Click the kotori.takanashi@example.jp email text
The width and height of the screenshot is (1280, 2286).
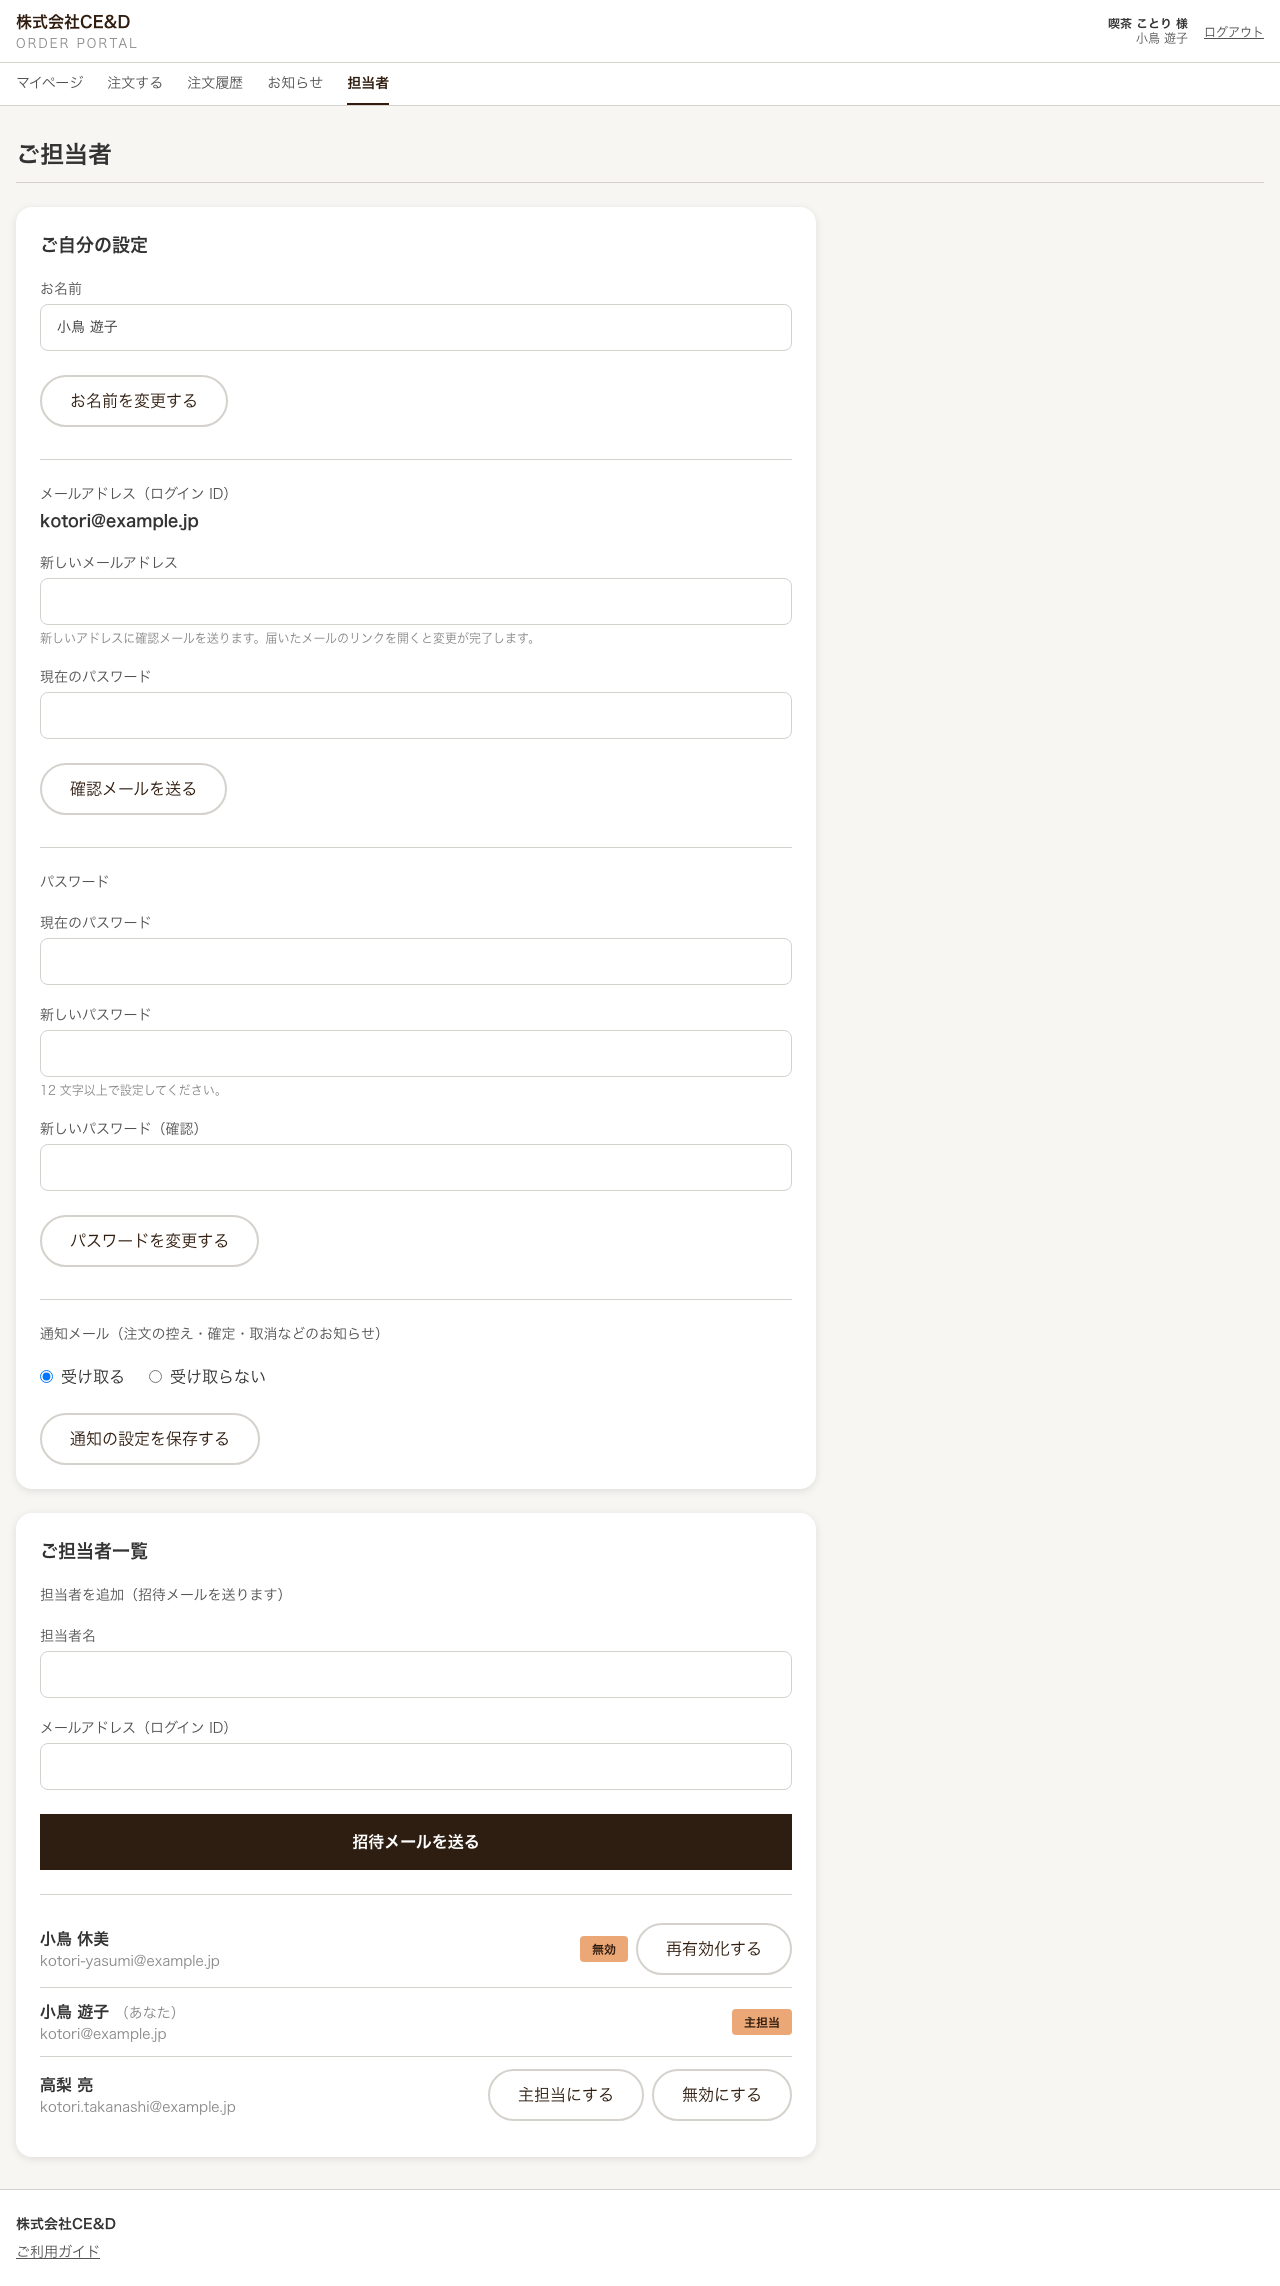(x=138, y=2107)
